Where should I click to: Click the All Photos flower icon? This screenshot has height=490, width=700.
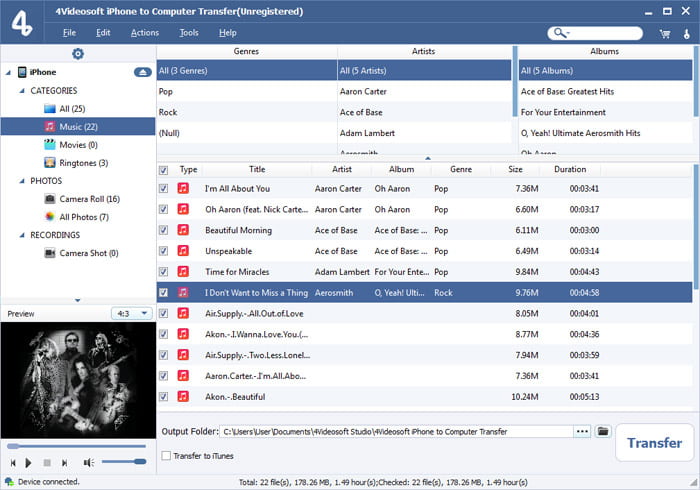click(50, 217)
